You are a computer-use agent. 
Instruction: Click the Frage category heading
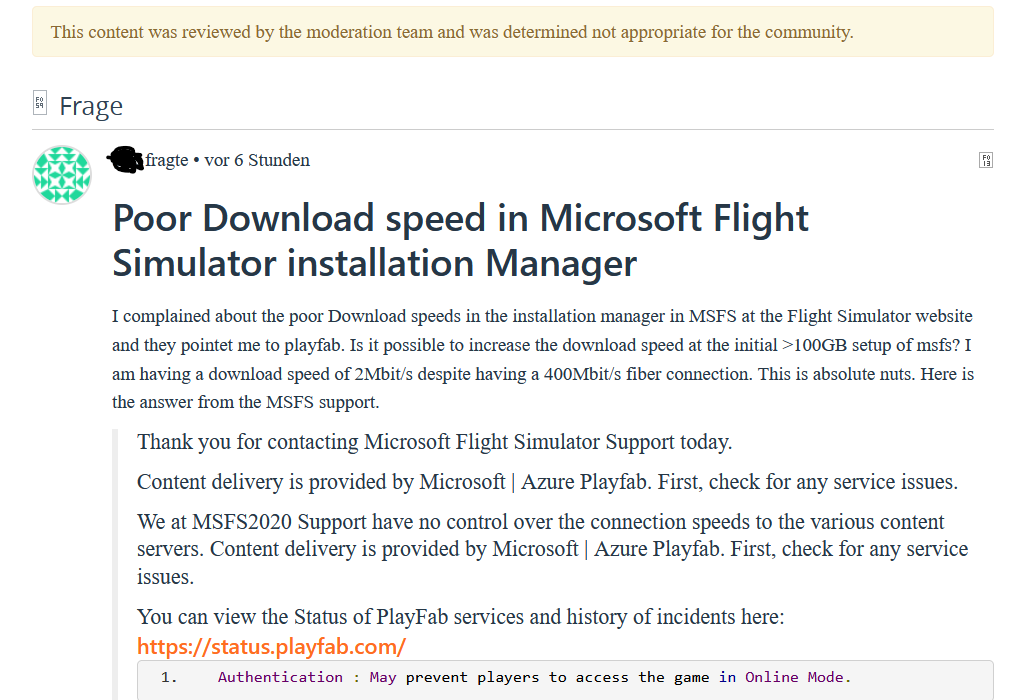[x=92, y=105]
